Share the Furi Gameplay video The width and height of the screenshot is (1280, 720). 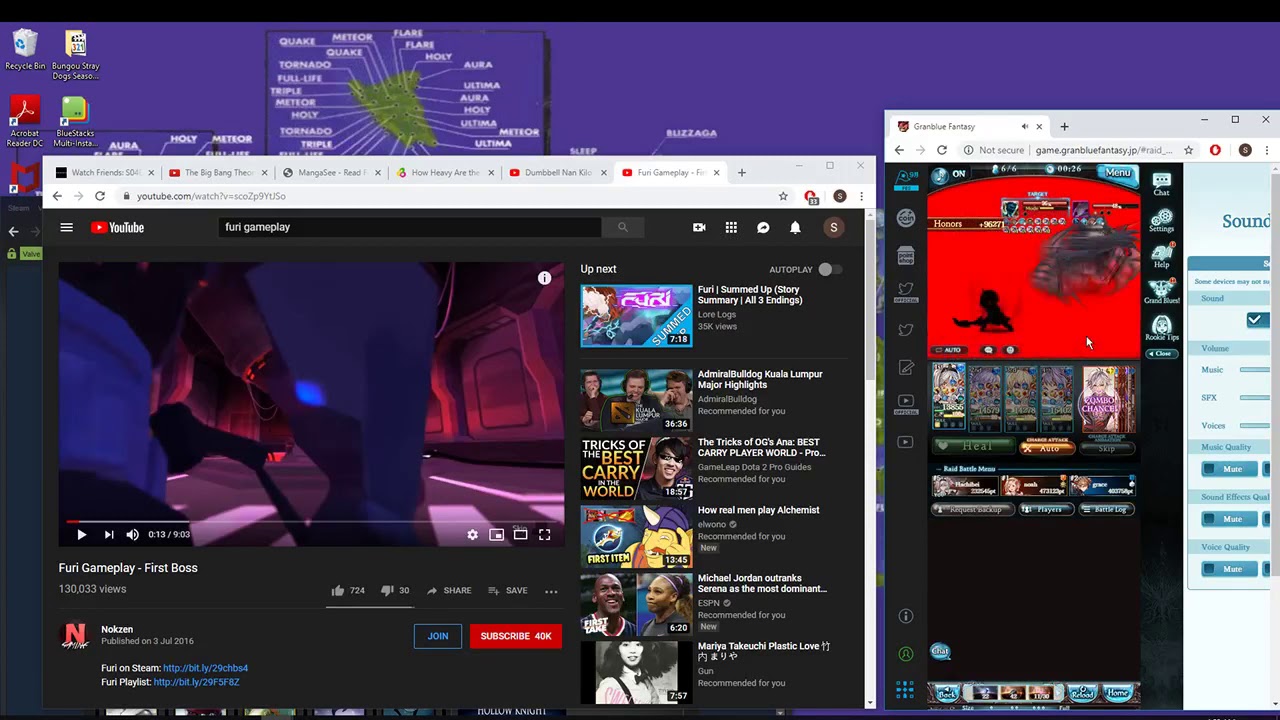click(x=448, y=590)
